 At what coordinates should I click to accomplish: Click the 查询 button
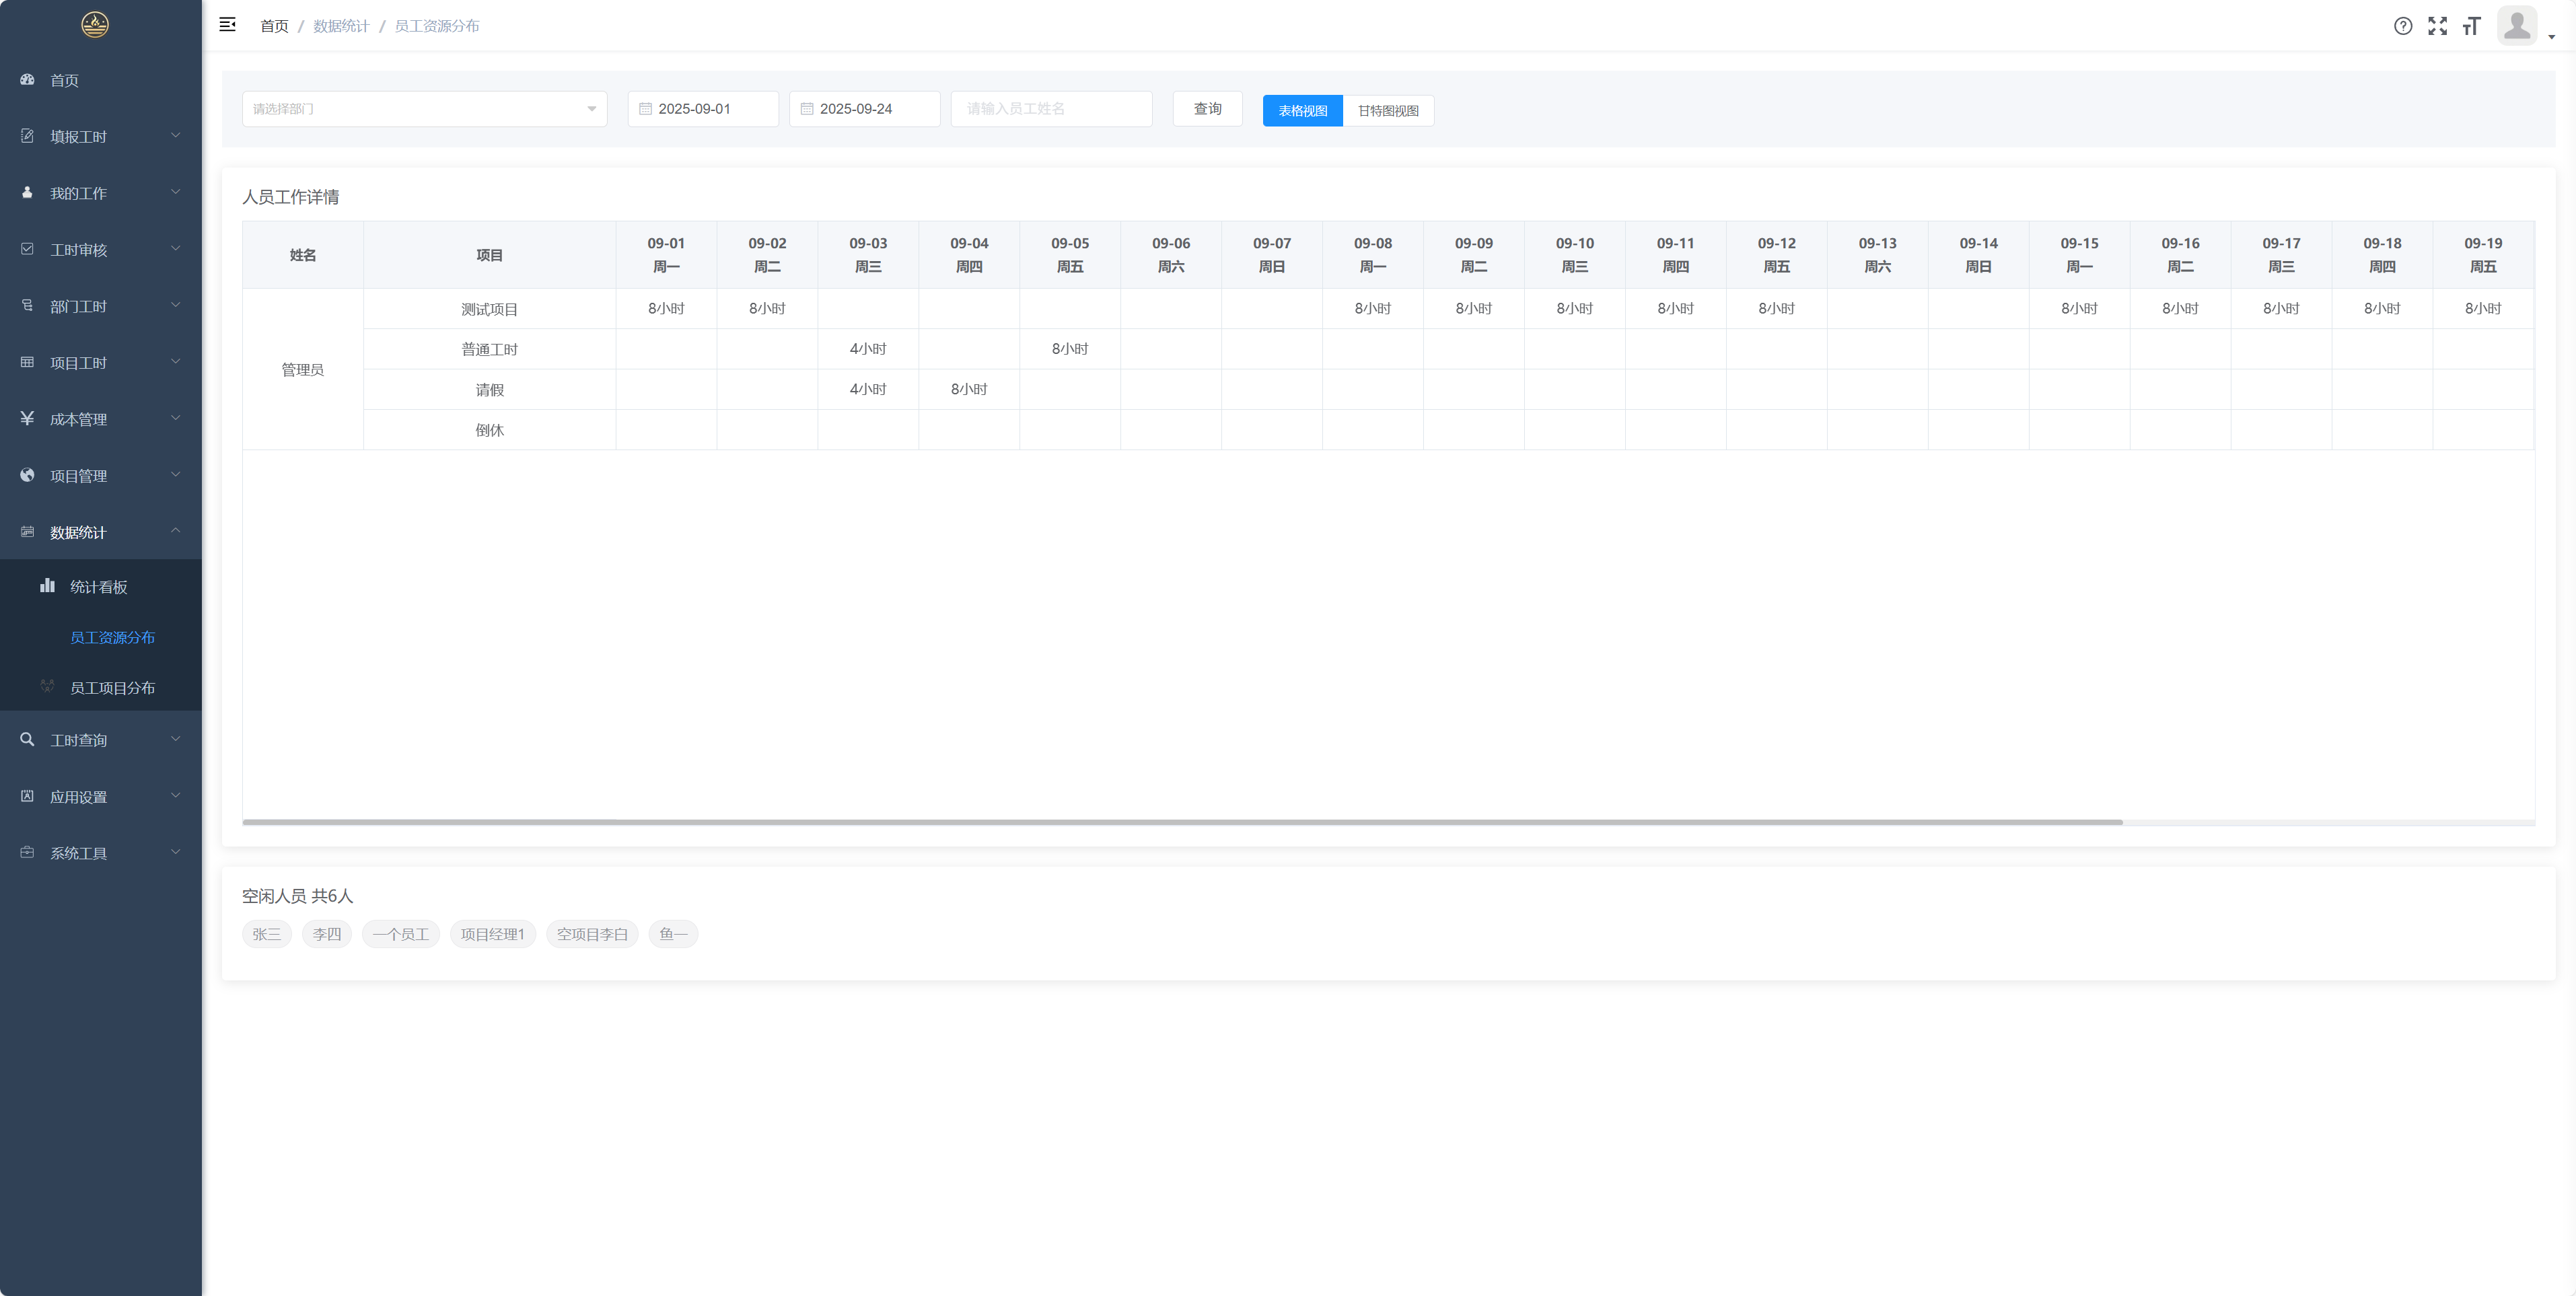1207,109
